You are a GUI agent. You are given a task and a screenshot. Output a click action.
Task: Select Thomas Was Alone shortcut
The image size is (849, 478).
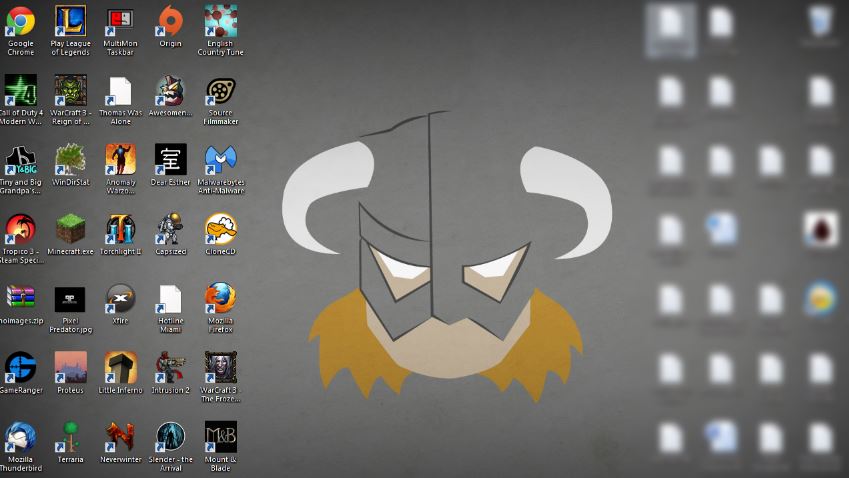[120, 90]
